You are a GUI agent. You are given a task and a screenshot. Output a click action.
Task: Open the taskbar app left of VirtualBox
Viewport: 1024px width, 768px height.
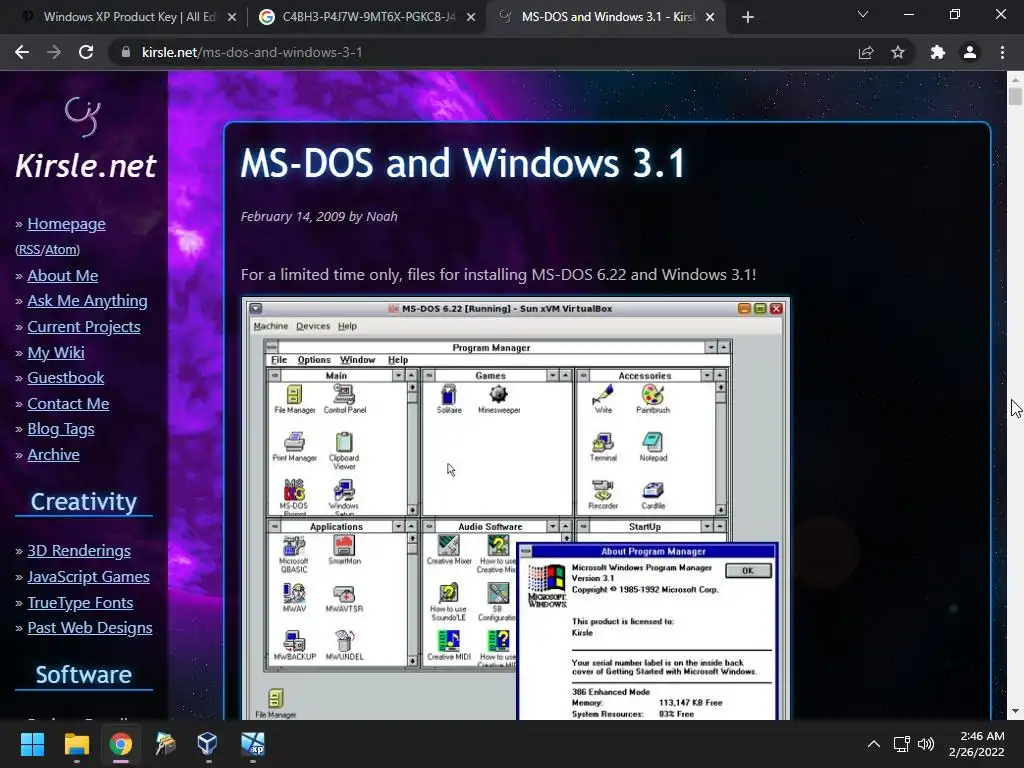click(165, 744)
